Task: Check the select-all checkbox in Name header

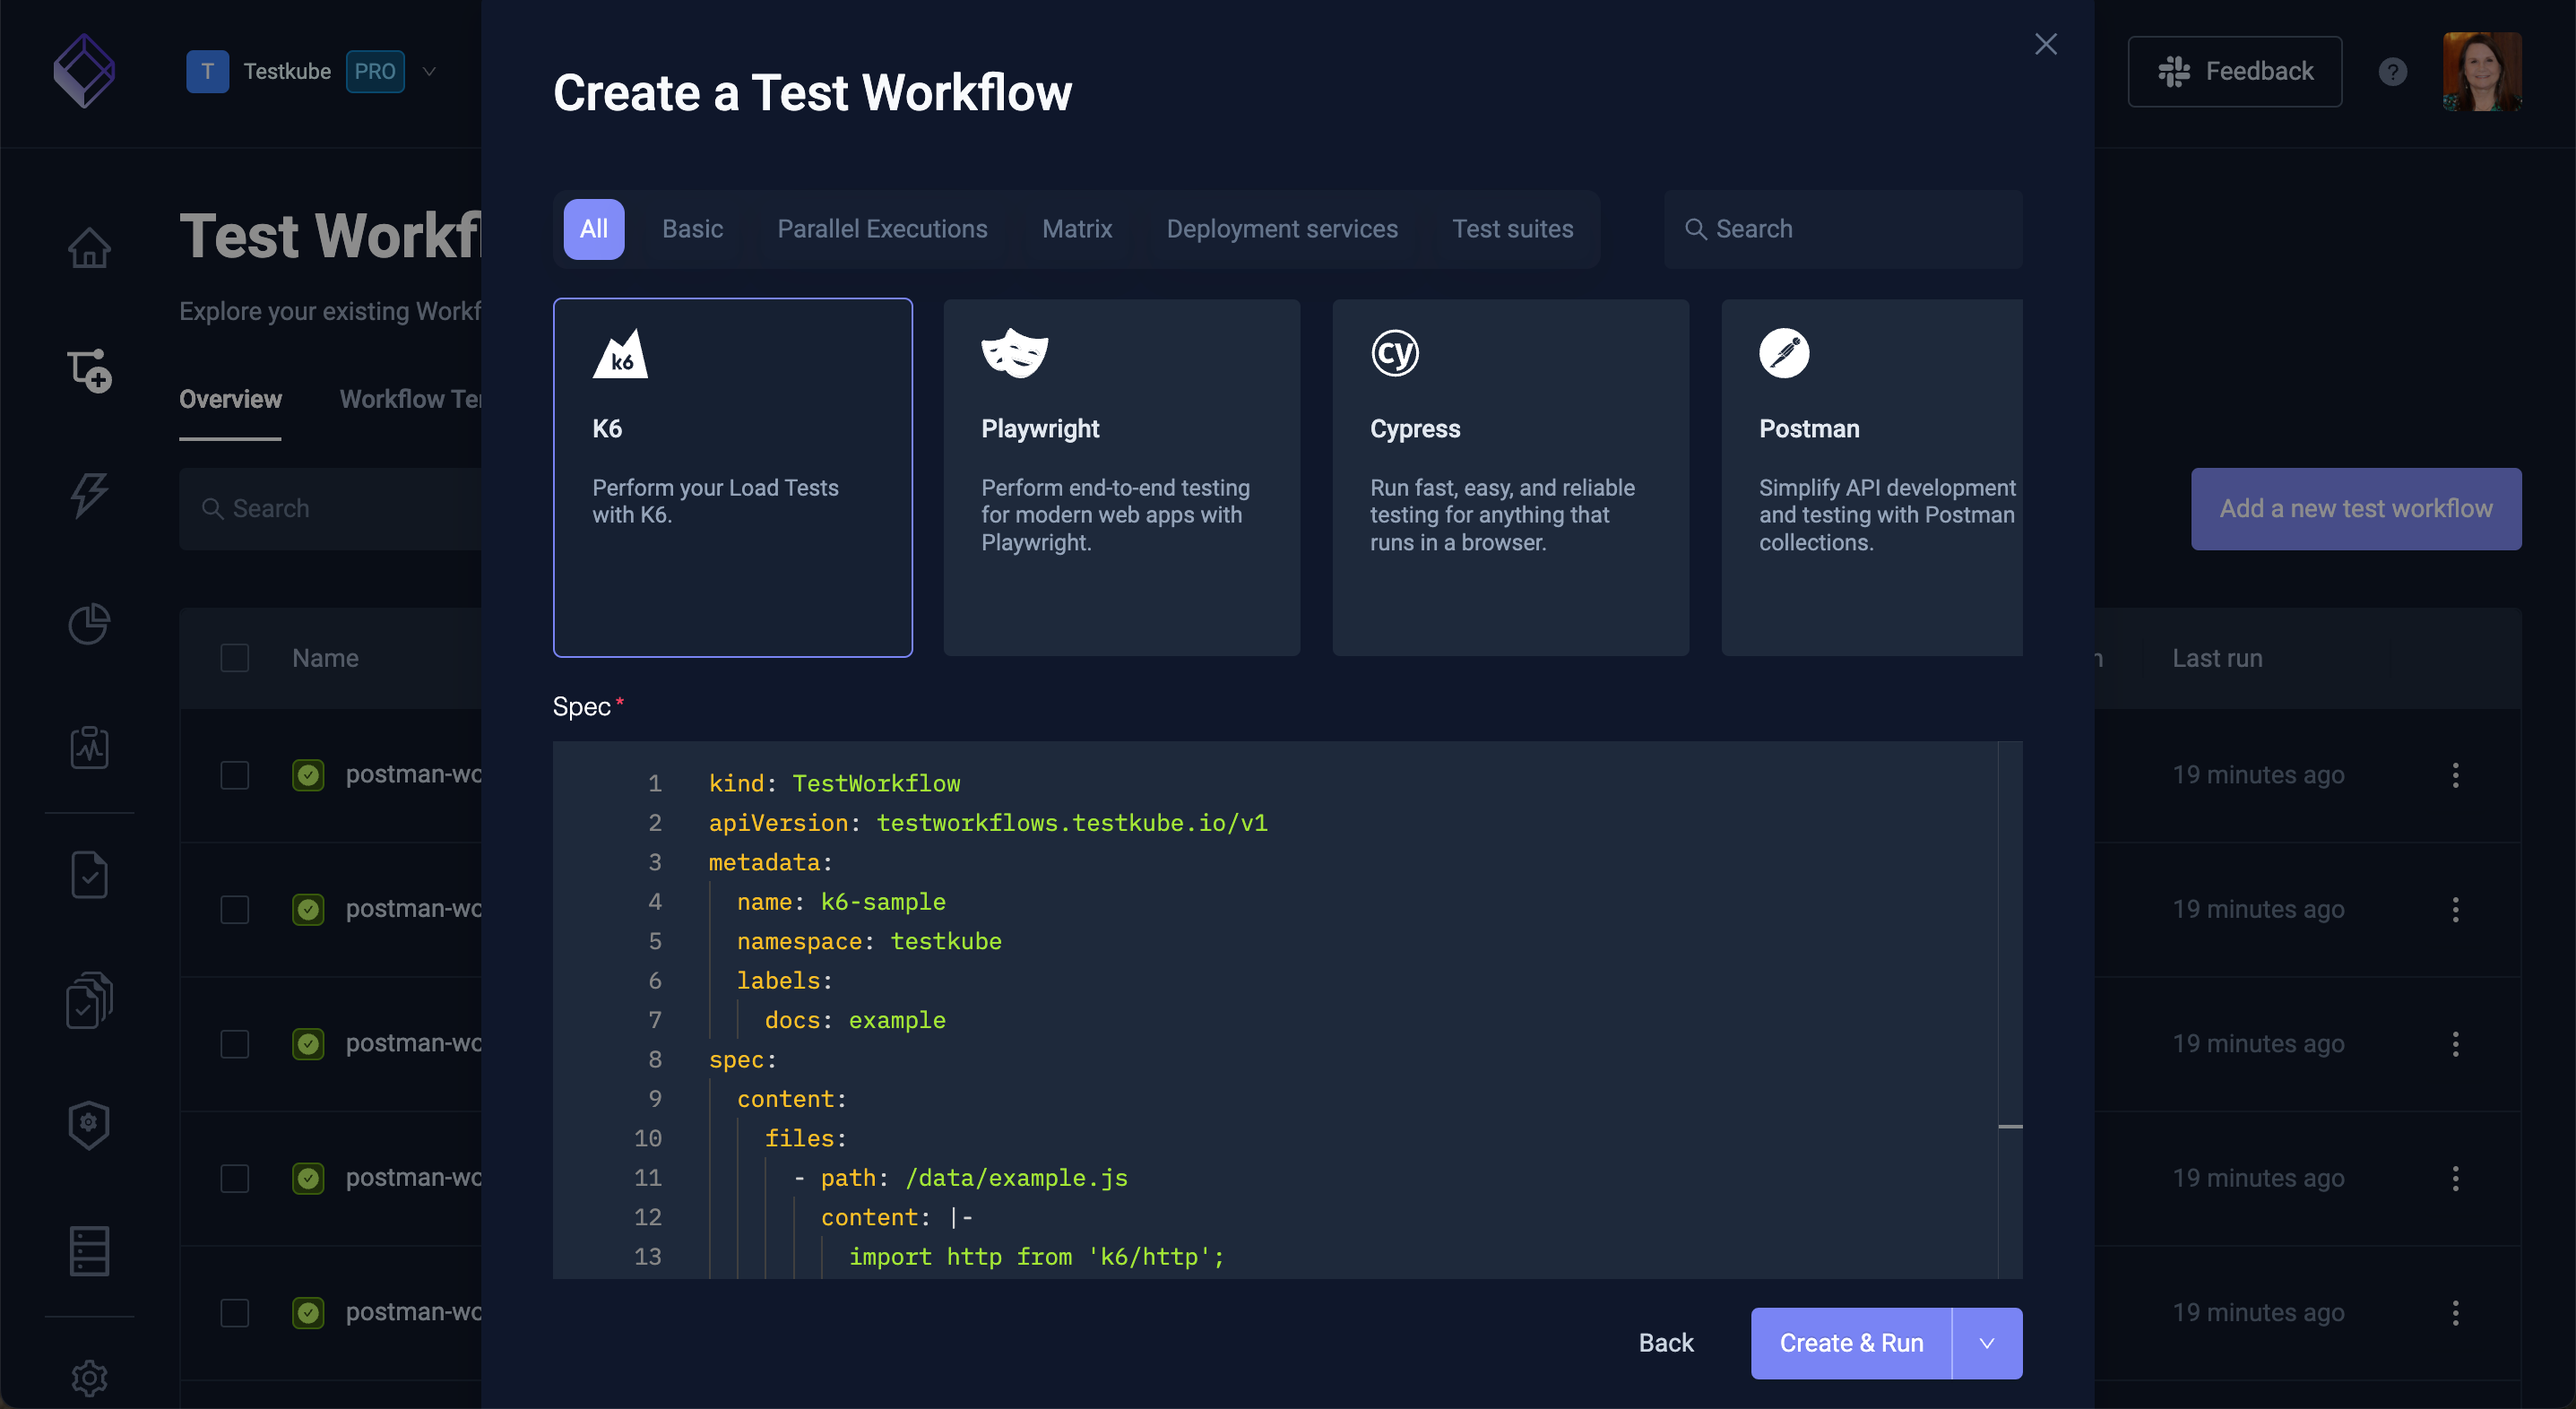Action: pyautogui.click(x=235, y=657)
